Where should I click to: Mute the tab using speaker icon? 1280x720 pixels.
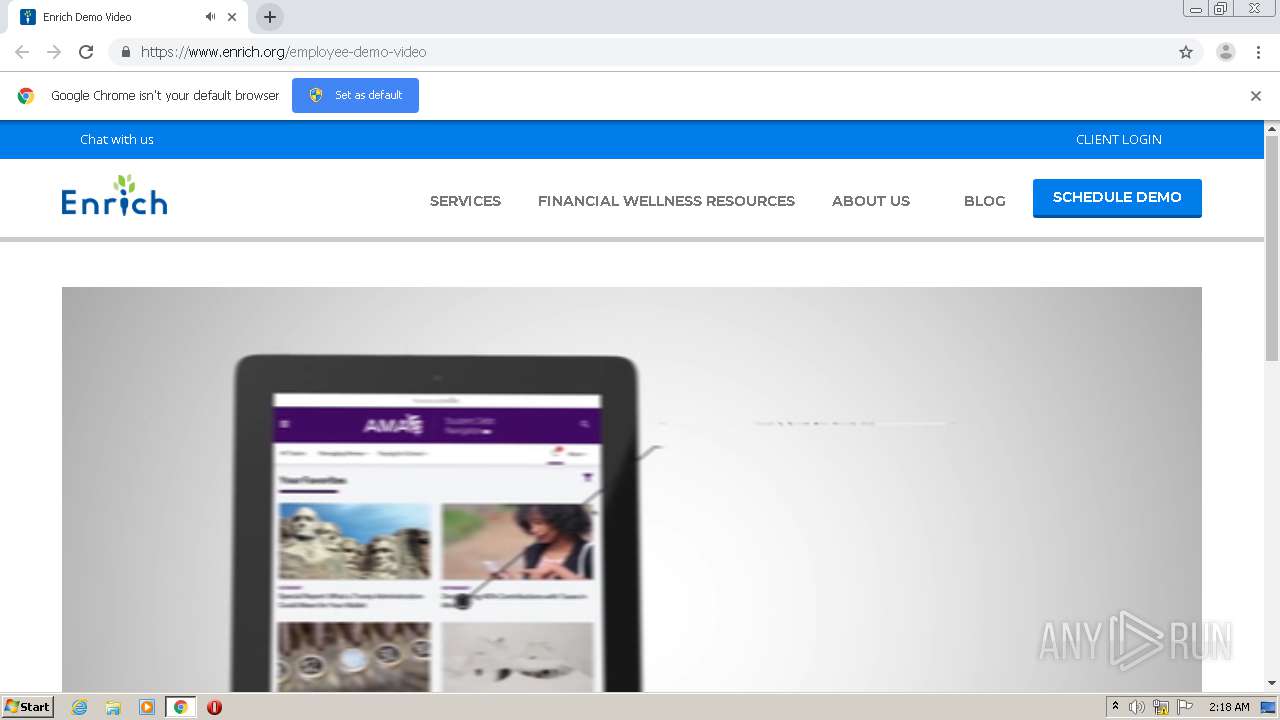click(210, 17)
